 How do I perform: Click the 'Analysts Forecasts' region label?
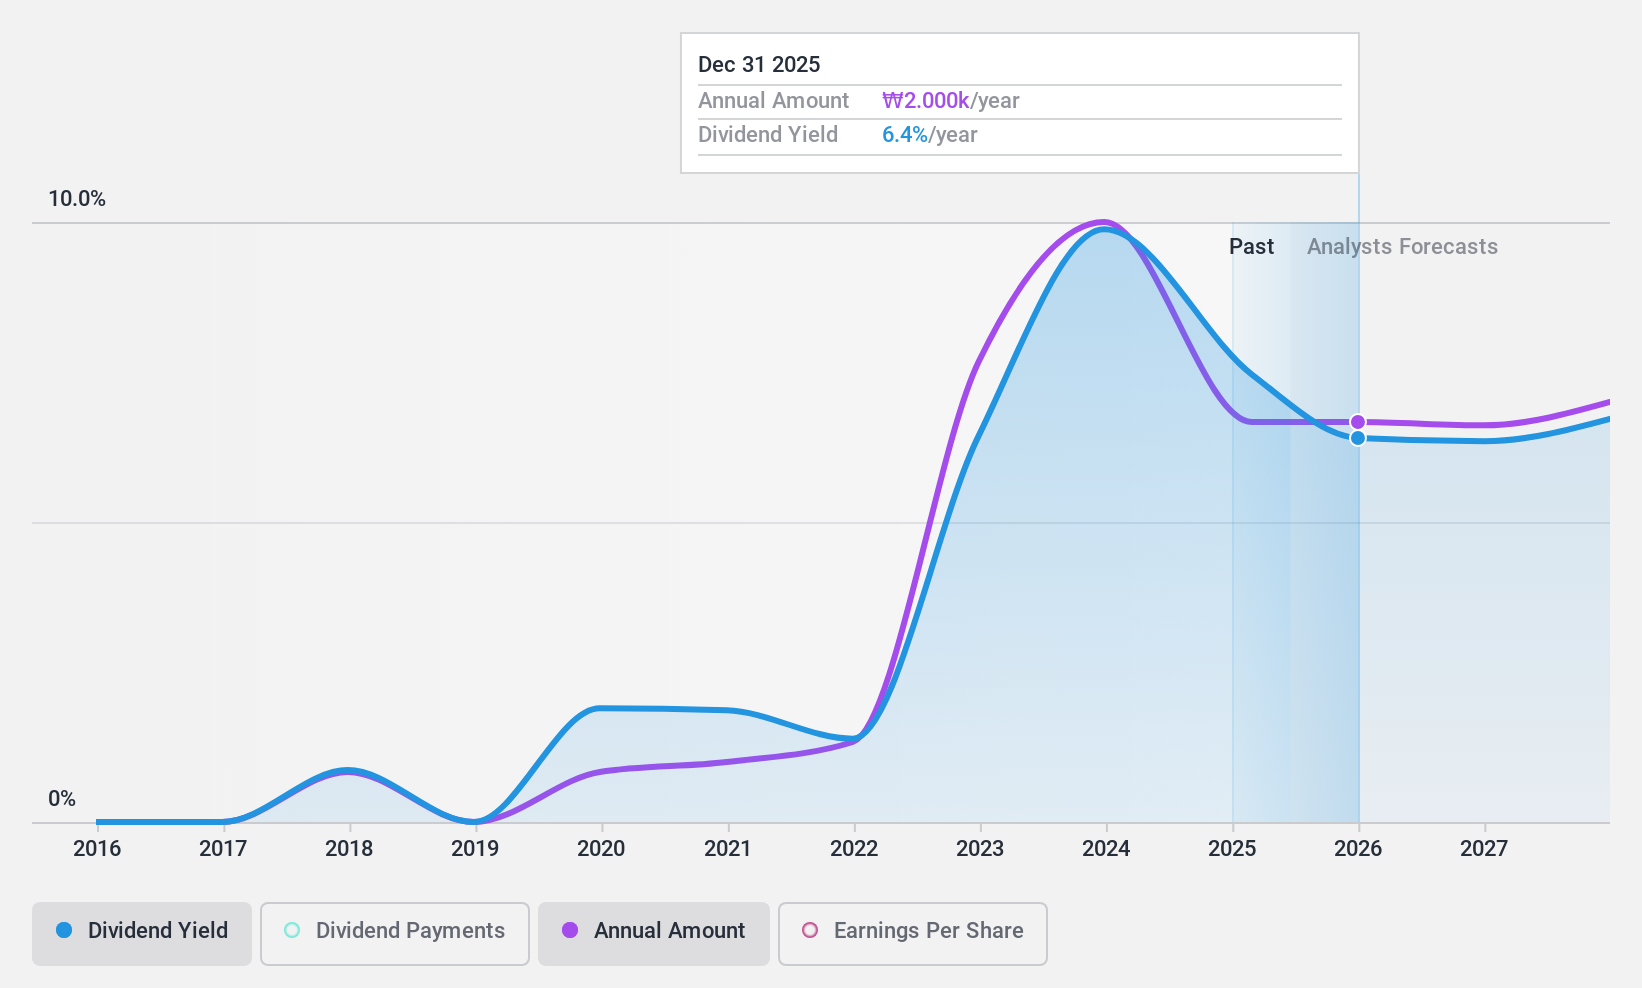point(1402,247)
